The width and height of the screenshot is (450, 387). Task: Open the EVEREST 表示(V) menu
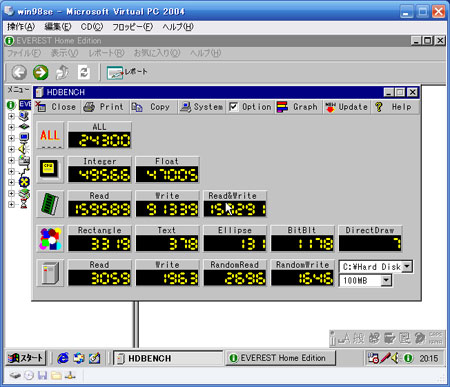(x=64, y=53)
